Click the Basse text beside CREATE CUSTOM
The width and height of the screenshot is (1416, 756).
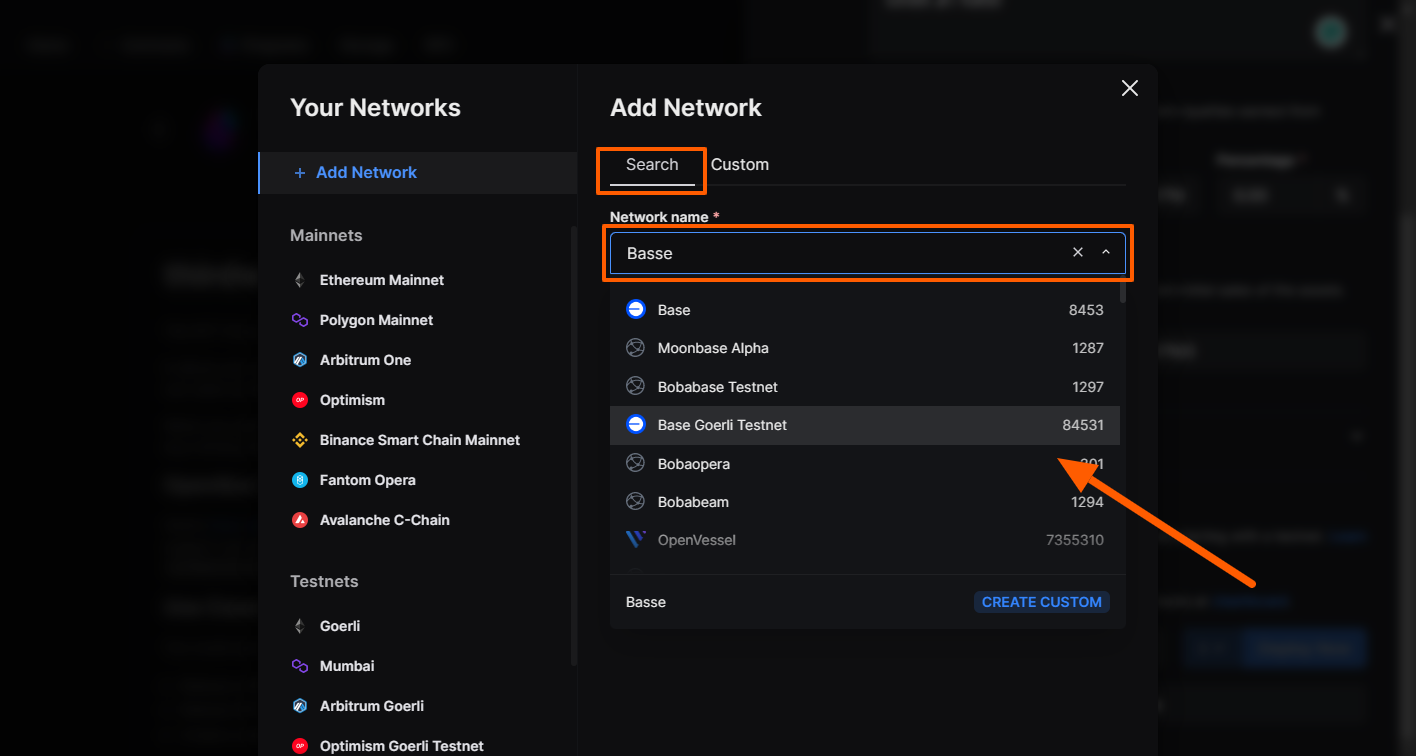[x=646, y=602]
